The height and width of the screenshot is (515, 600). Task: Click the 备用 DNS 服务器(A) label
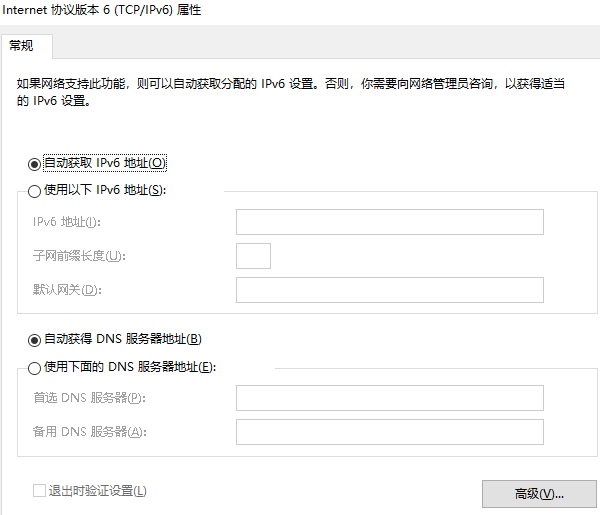(89, 432)
